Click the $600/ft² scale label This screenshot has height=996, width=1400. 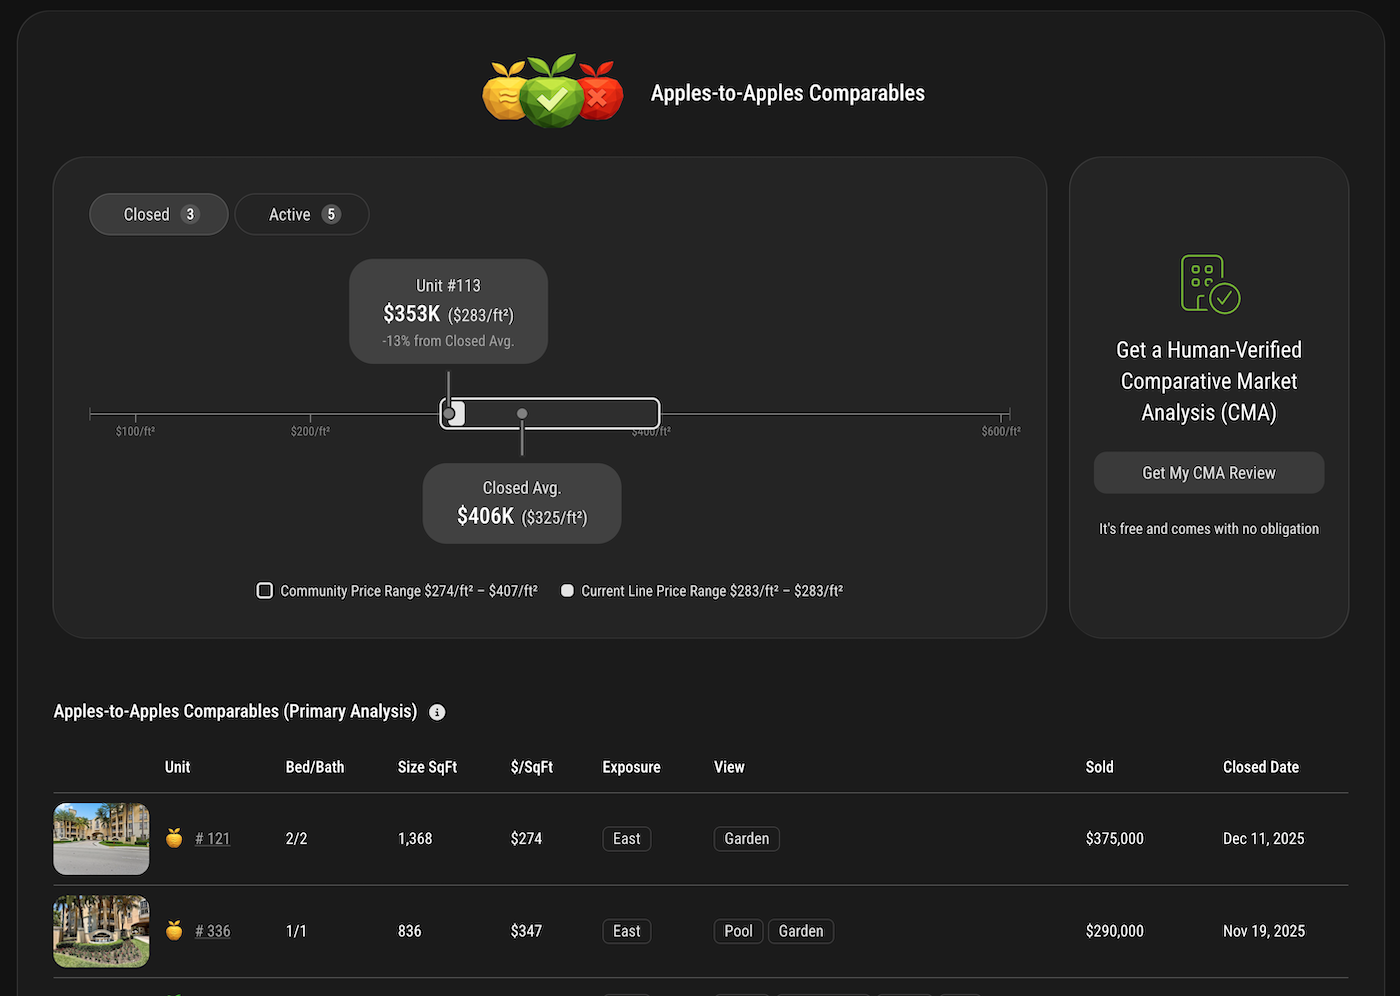pos(1001,431)
